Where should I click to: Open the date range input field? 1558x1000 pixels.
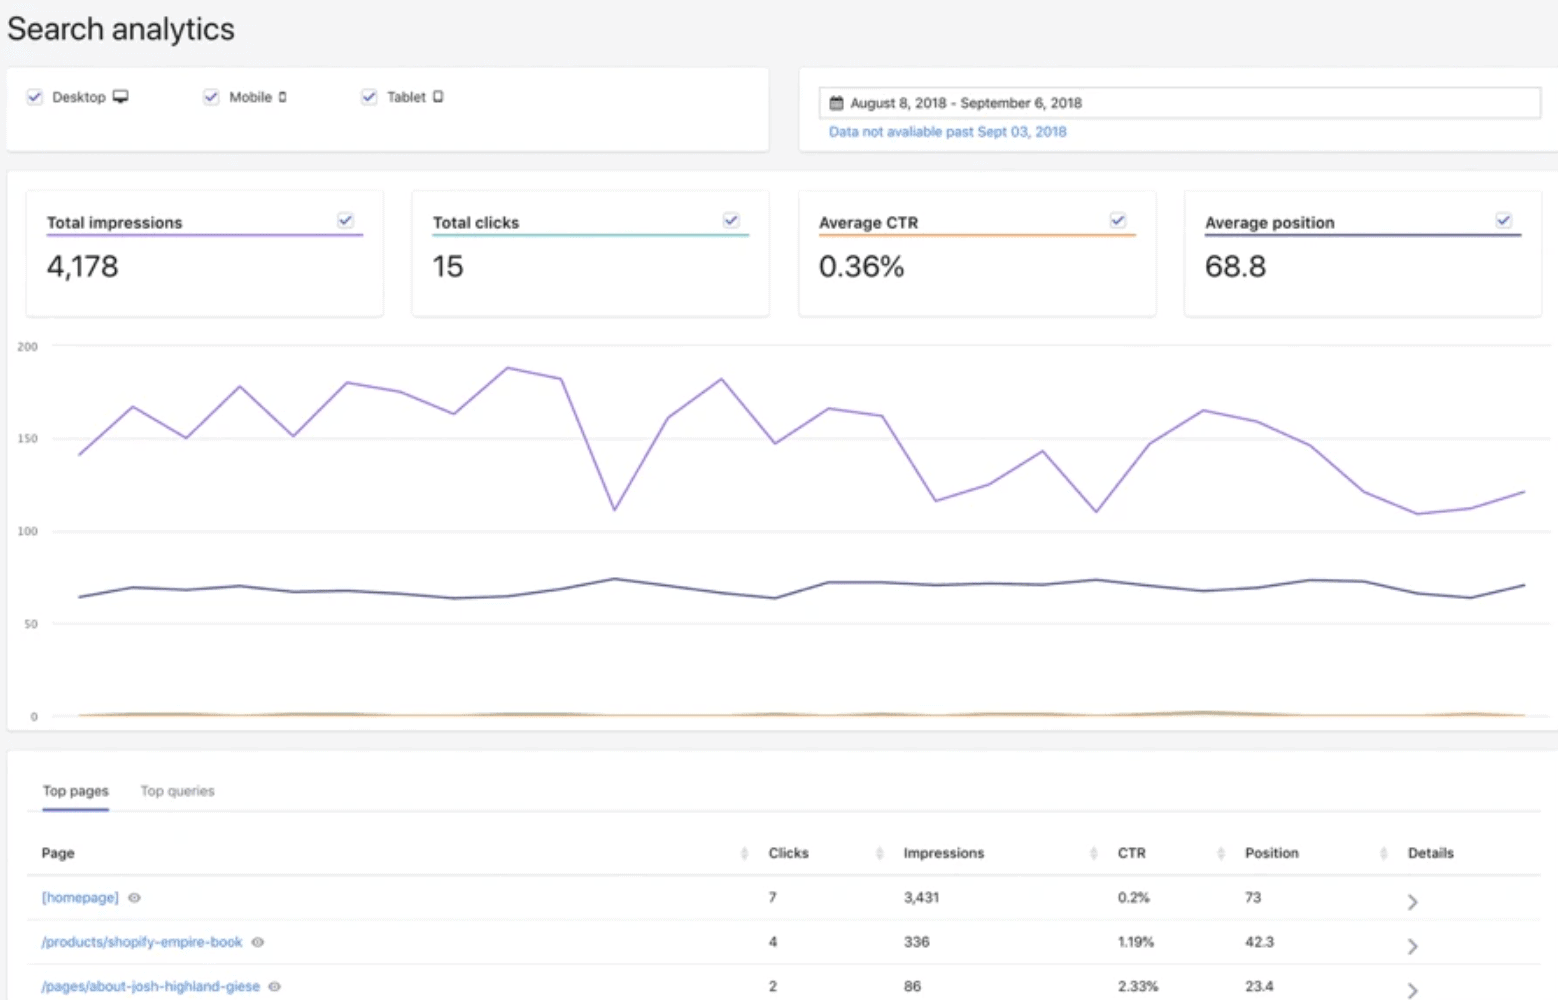point(1180,103)
